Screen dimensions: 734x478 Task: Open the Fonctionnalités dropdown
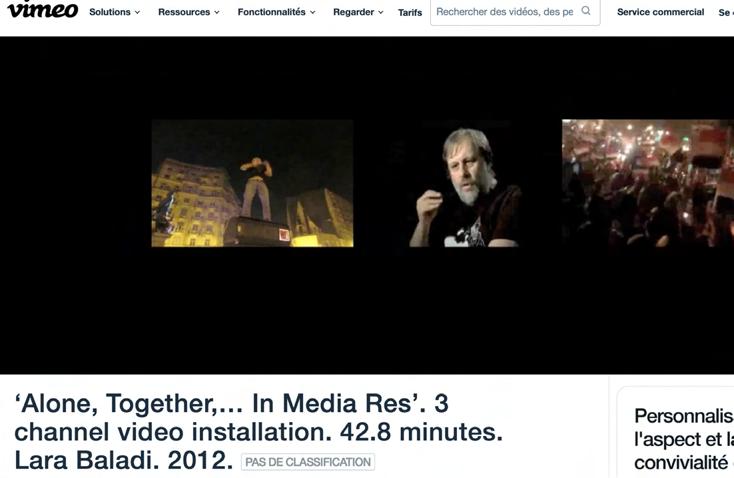point(276,12)
